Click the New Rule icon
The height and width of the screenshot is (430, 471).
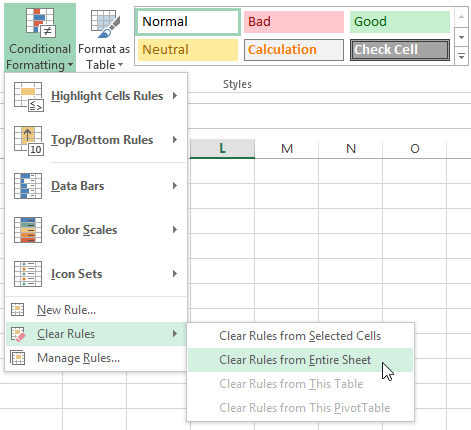18,310
